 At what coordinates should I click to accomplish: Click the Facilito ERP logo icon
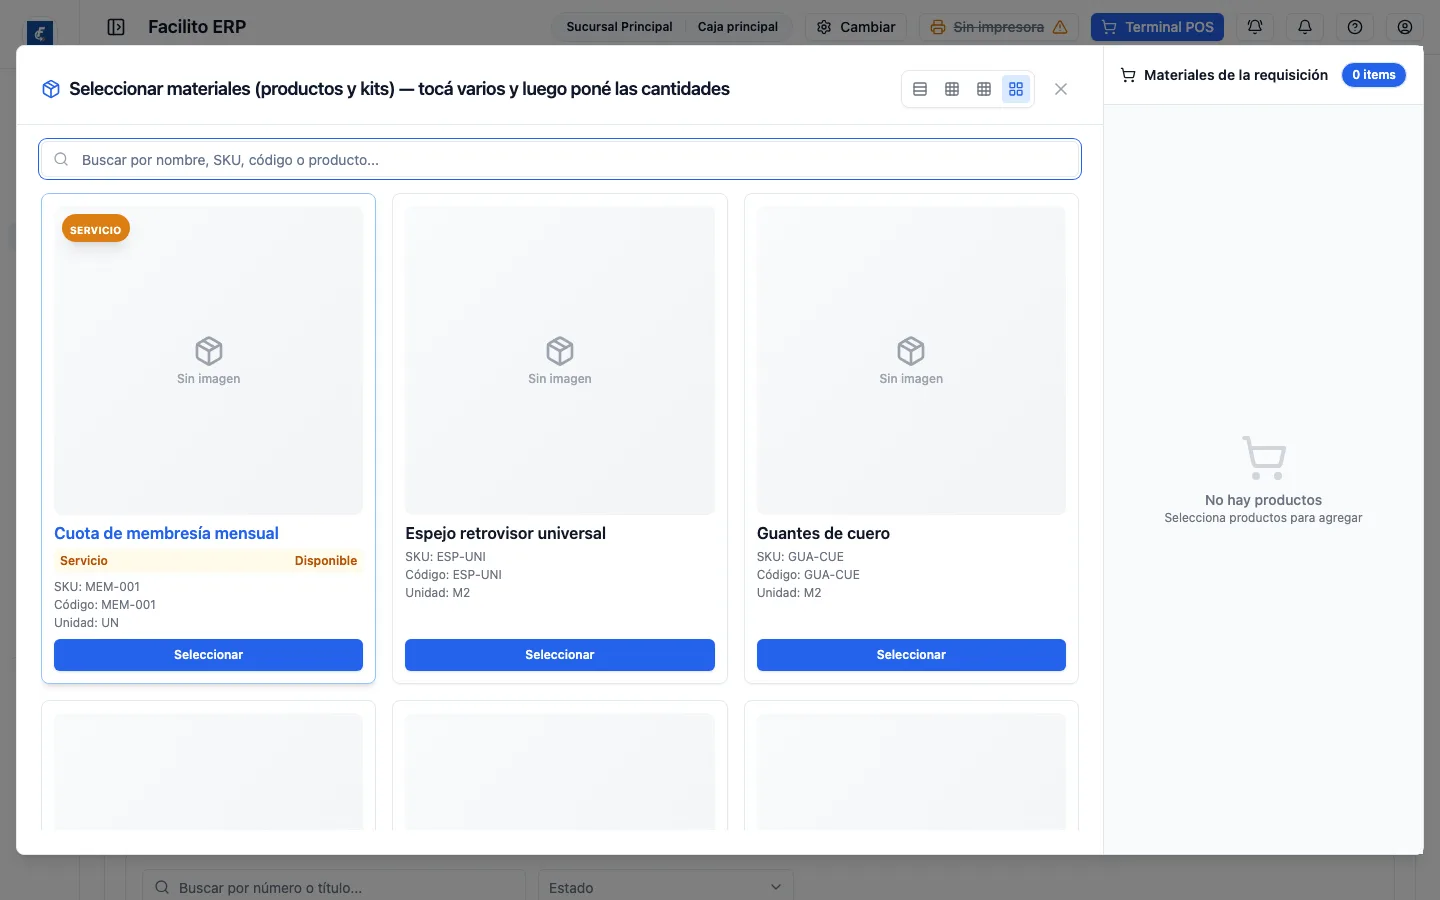coord(40,33)
